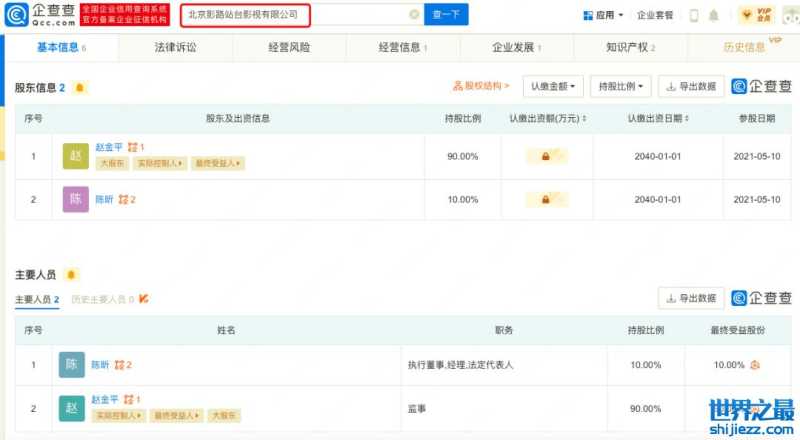Click the equity icon beside 10.00% 最终受益股份

pos(754,365)
